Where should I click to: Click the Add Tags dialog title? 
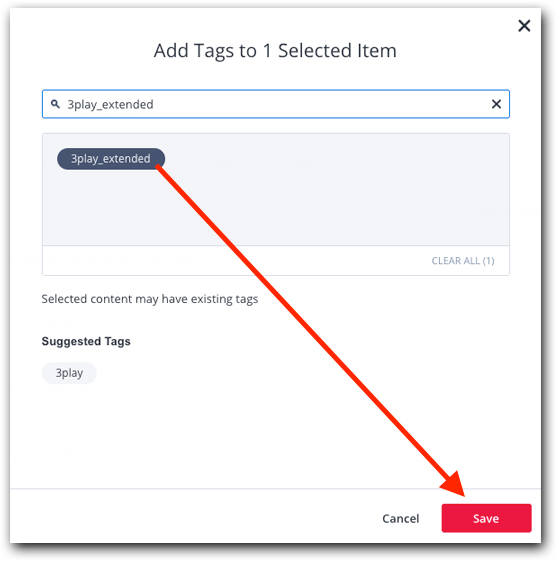tap(275, 50)
